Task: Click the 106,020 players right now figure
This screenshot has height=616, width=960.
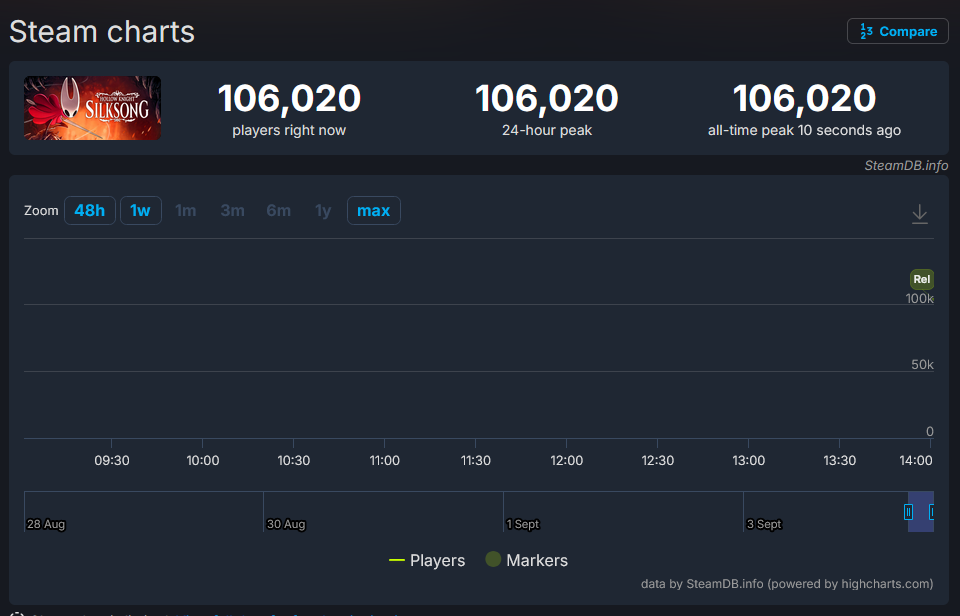Action: [x=289, y=99]
